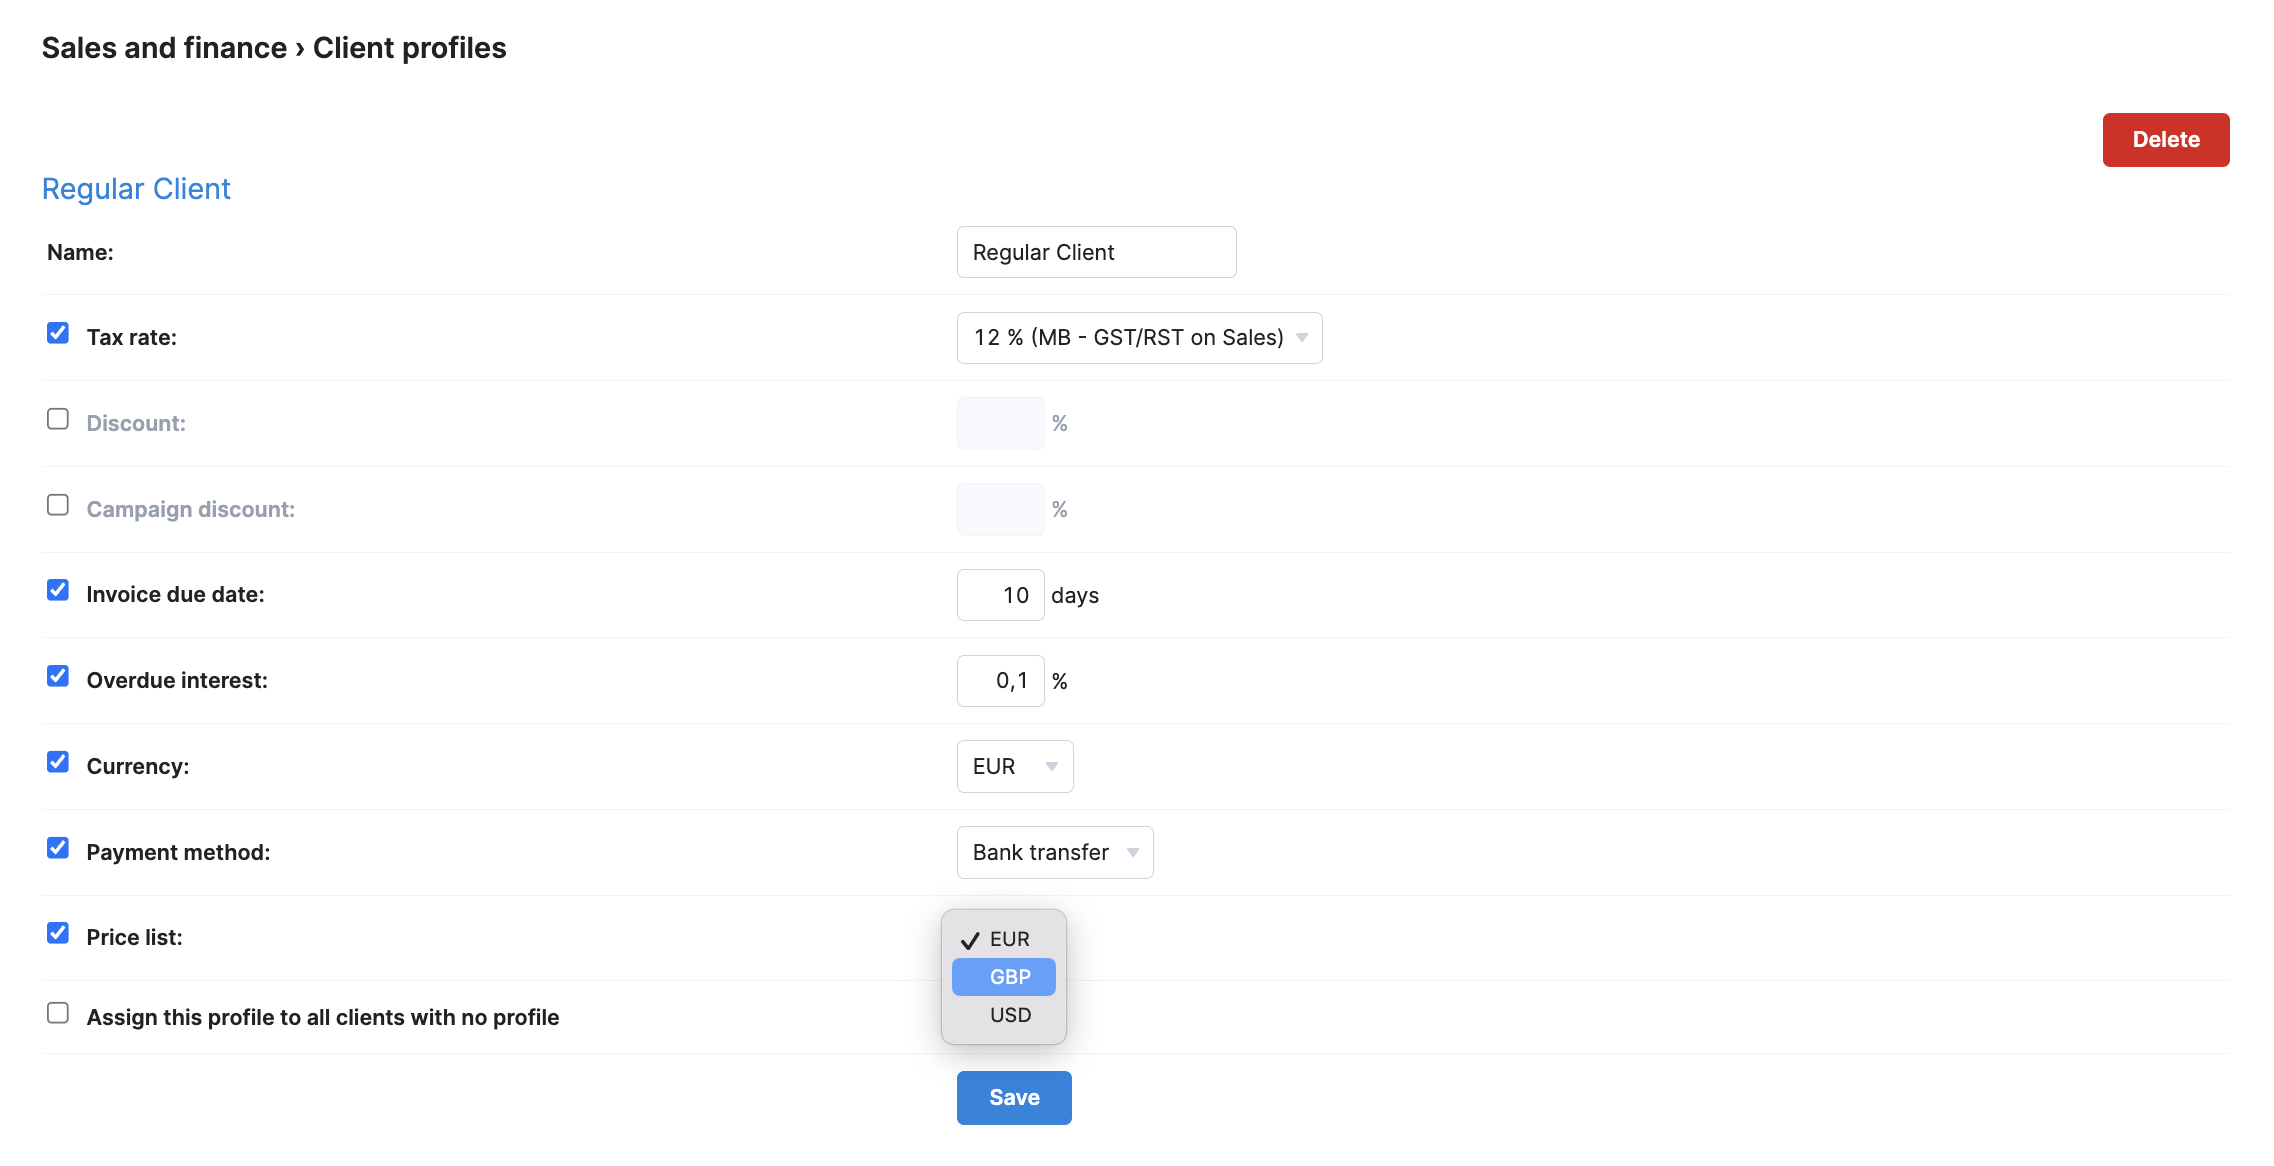Click the Campaign discount percent field
Screen dimensions: 2274x1166
[x=1000, y=510]
